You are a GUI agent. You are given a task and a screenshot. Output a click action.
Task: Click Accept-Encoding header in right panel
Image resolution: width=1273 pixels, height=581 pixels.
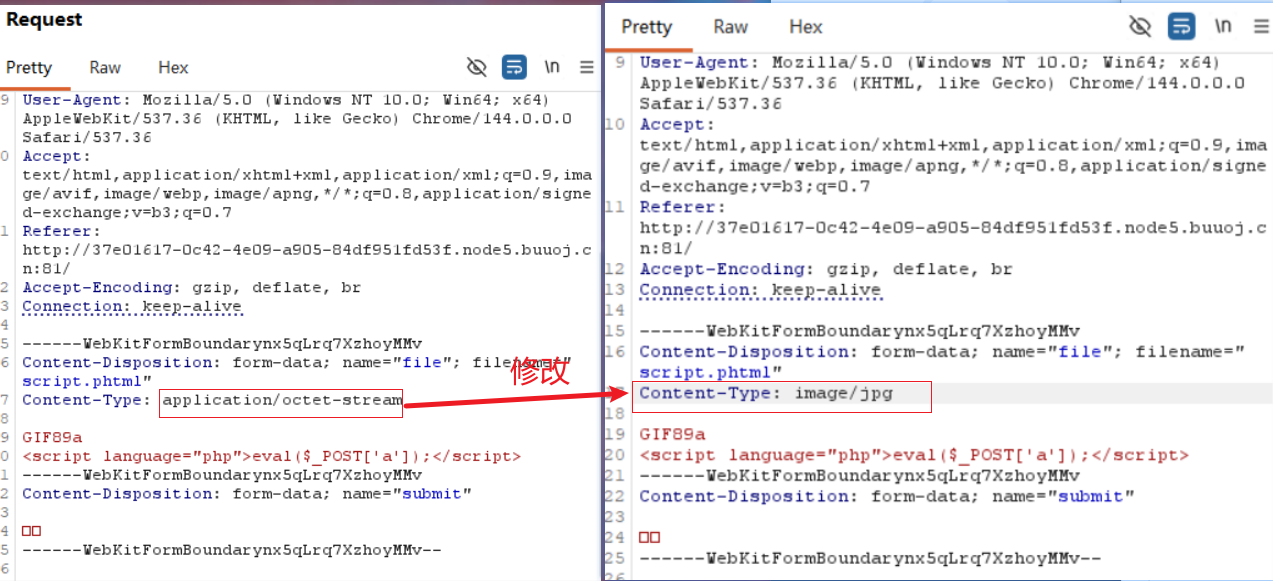click(x=826, y=269)
